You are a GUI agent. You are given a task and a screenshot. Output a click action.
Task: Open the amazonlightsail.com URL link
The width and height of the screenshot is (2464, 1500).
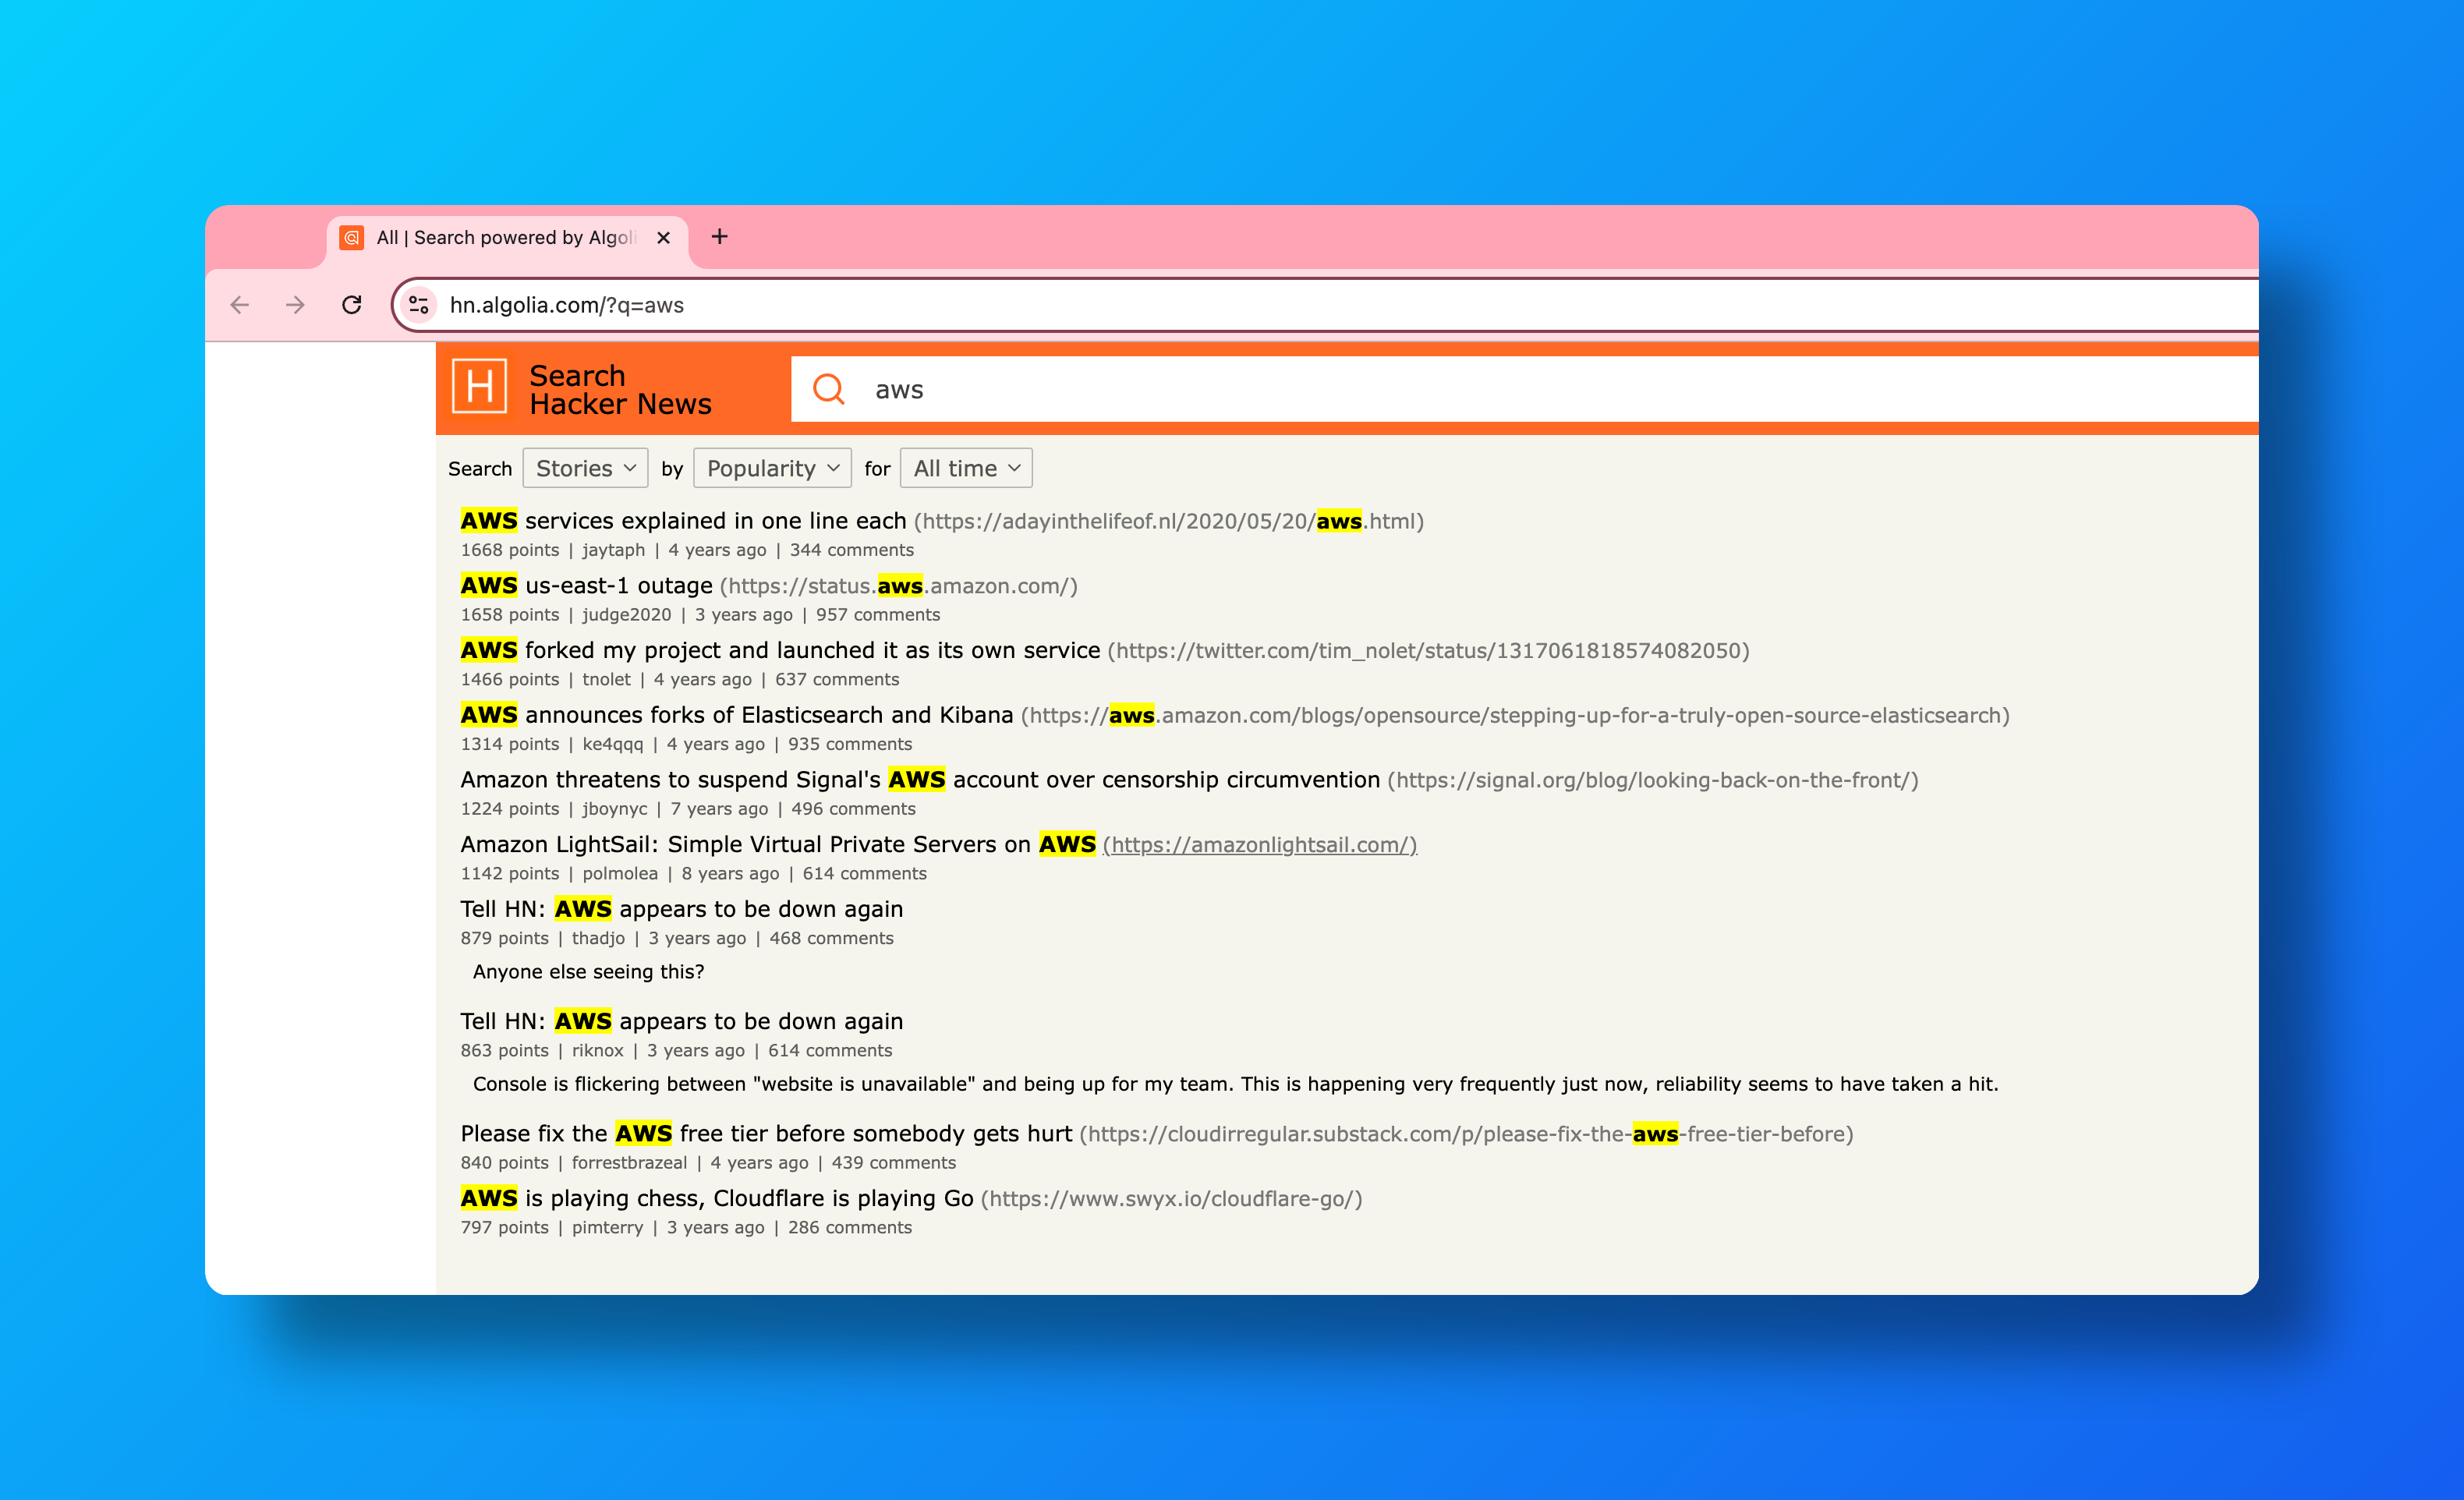[x=1260, y=845]
